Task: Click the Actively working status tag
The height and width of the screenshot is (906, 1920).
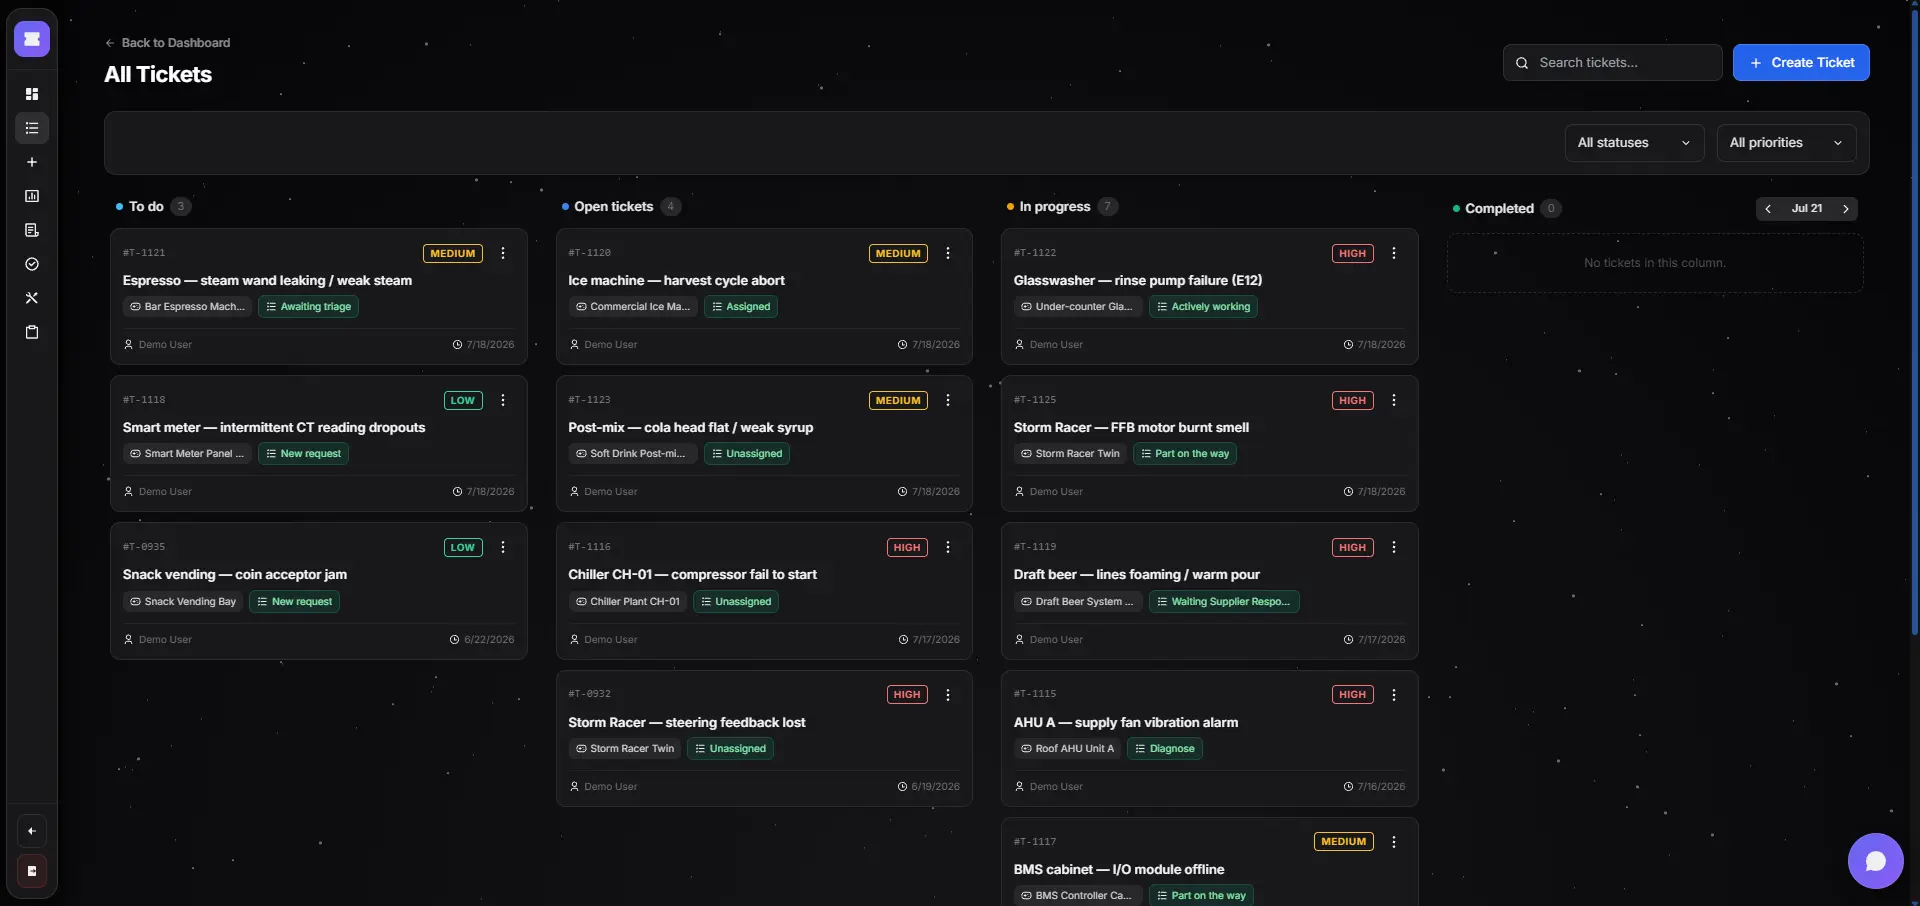Action: [x=1203, y=307]
